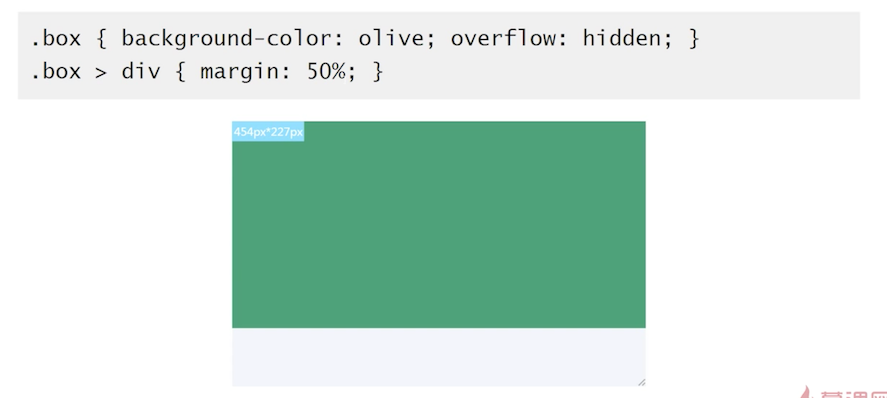Click the textarea resize grip handle
The height and width of the screenshot is (398, 887).
tap(641, 383)
